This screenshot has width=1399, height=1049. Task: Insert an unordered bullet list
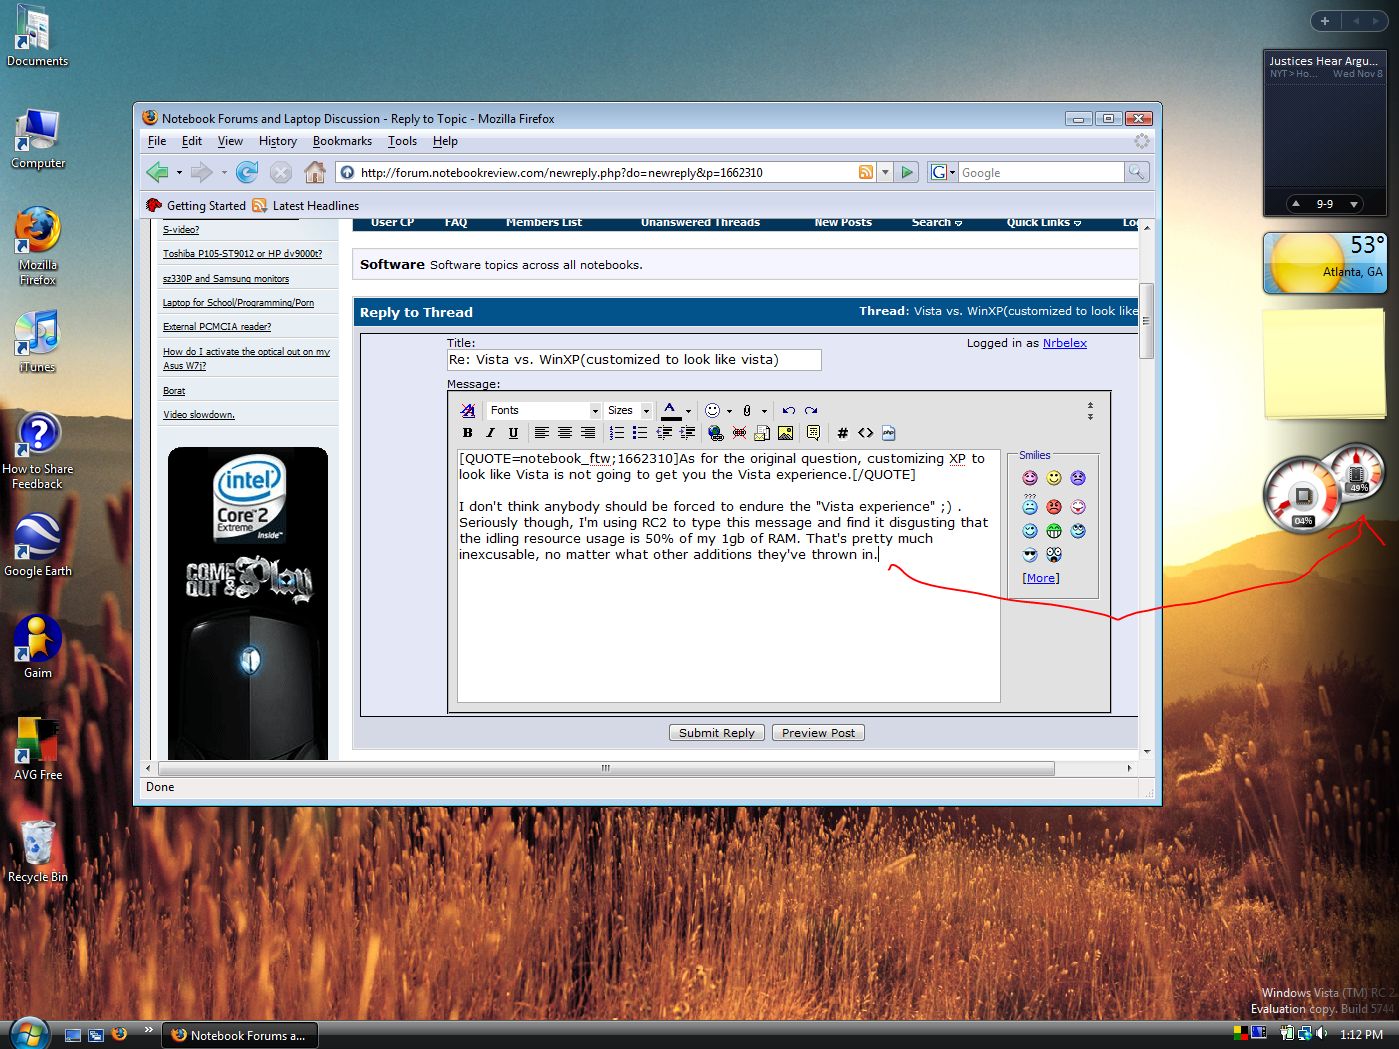(639, 433)
